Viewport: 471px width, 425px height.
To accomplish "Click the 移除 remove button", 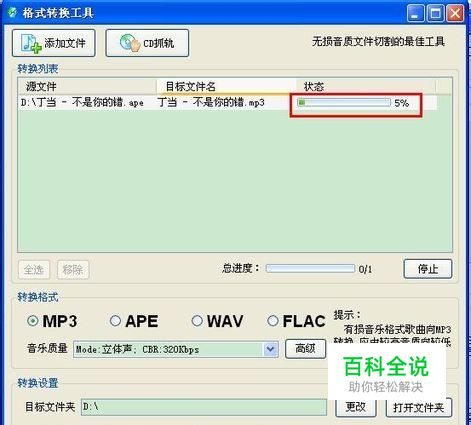I will tap(73, 269).
